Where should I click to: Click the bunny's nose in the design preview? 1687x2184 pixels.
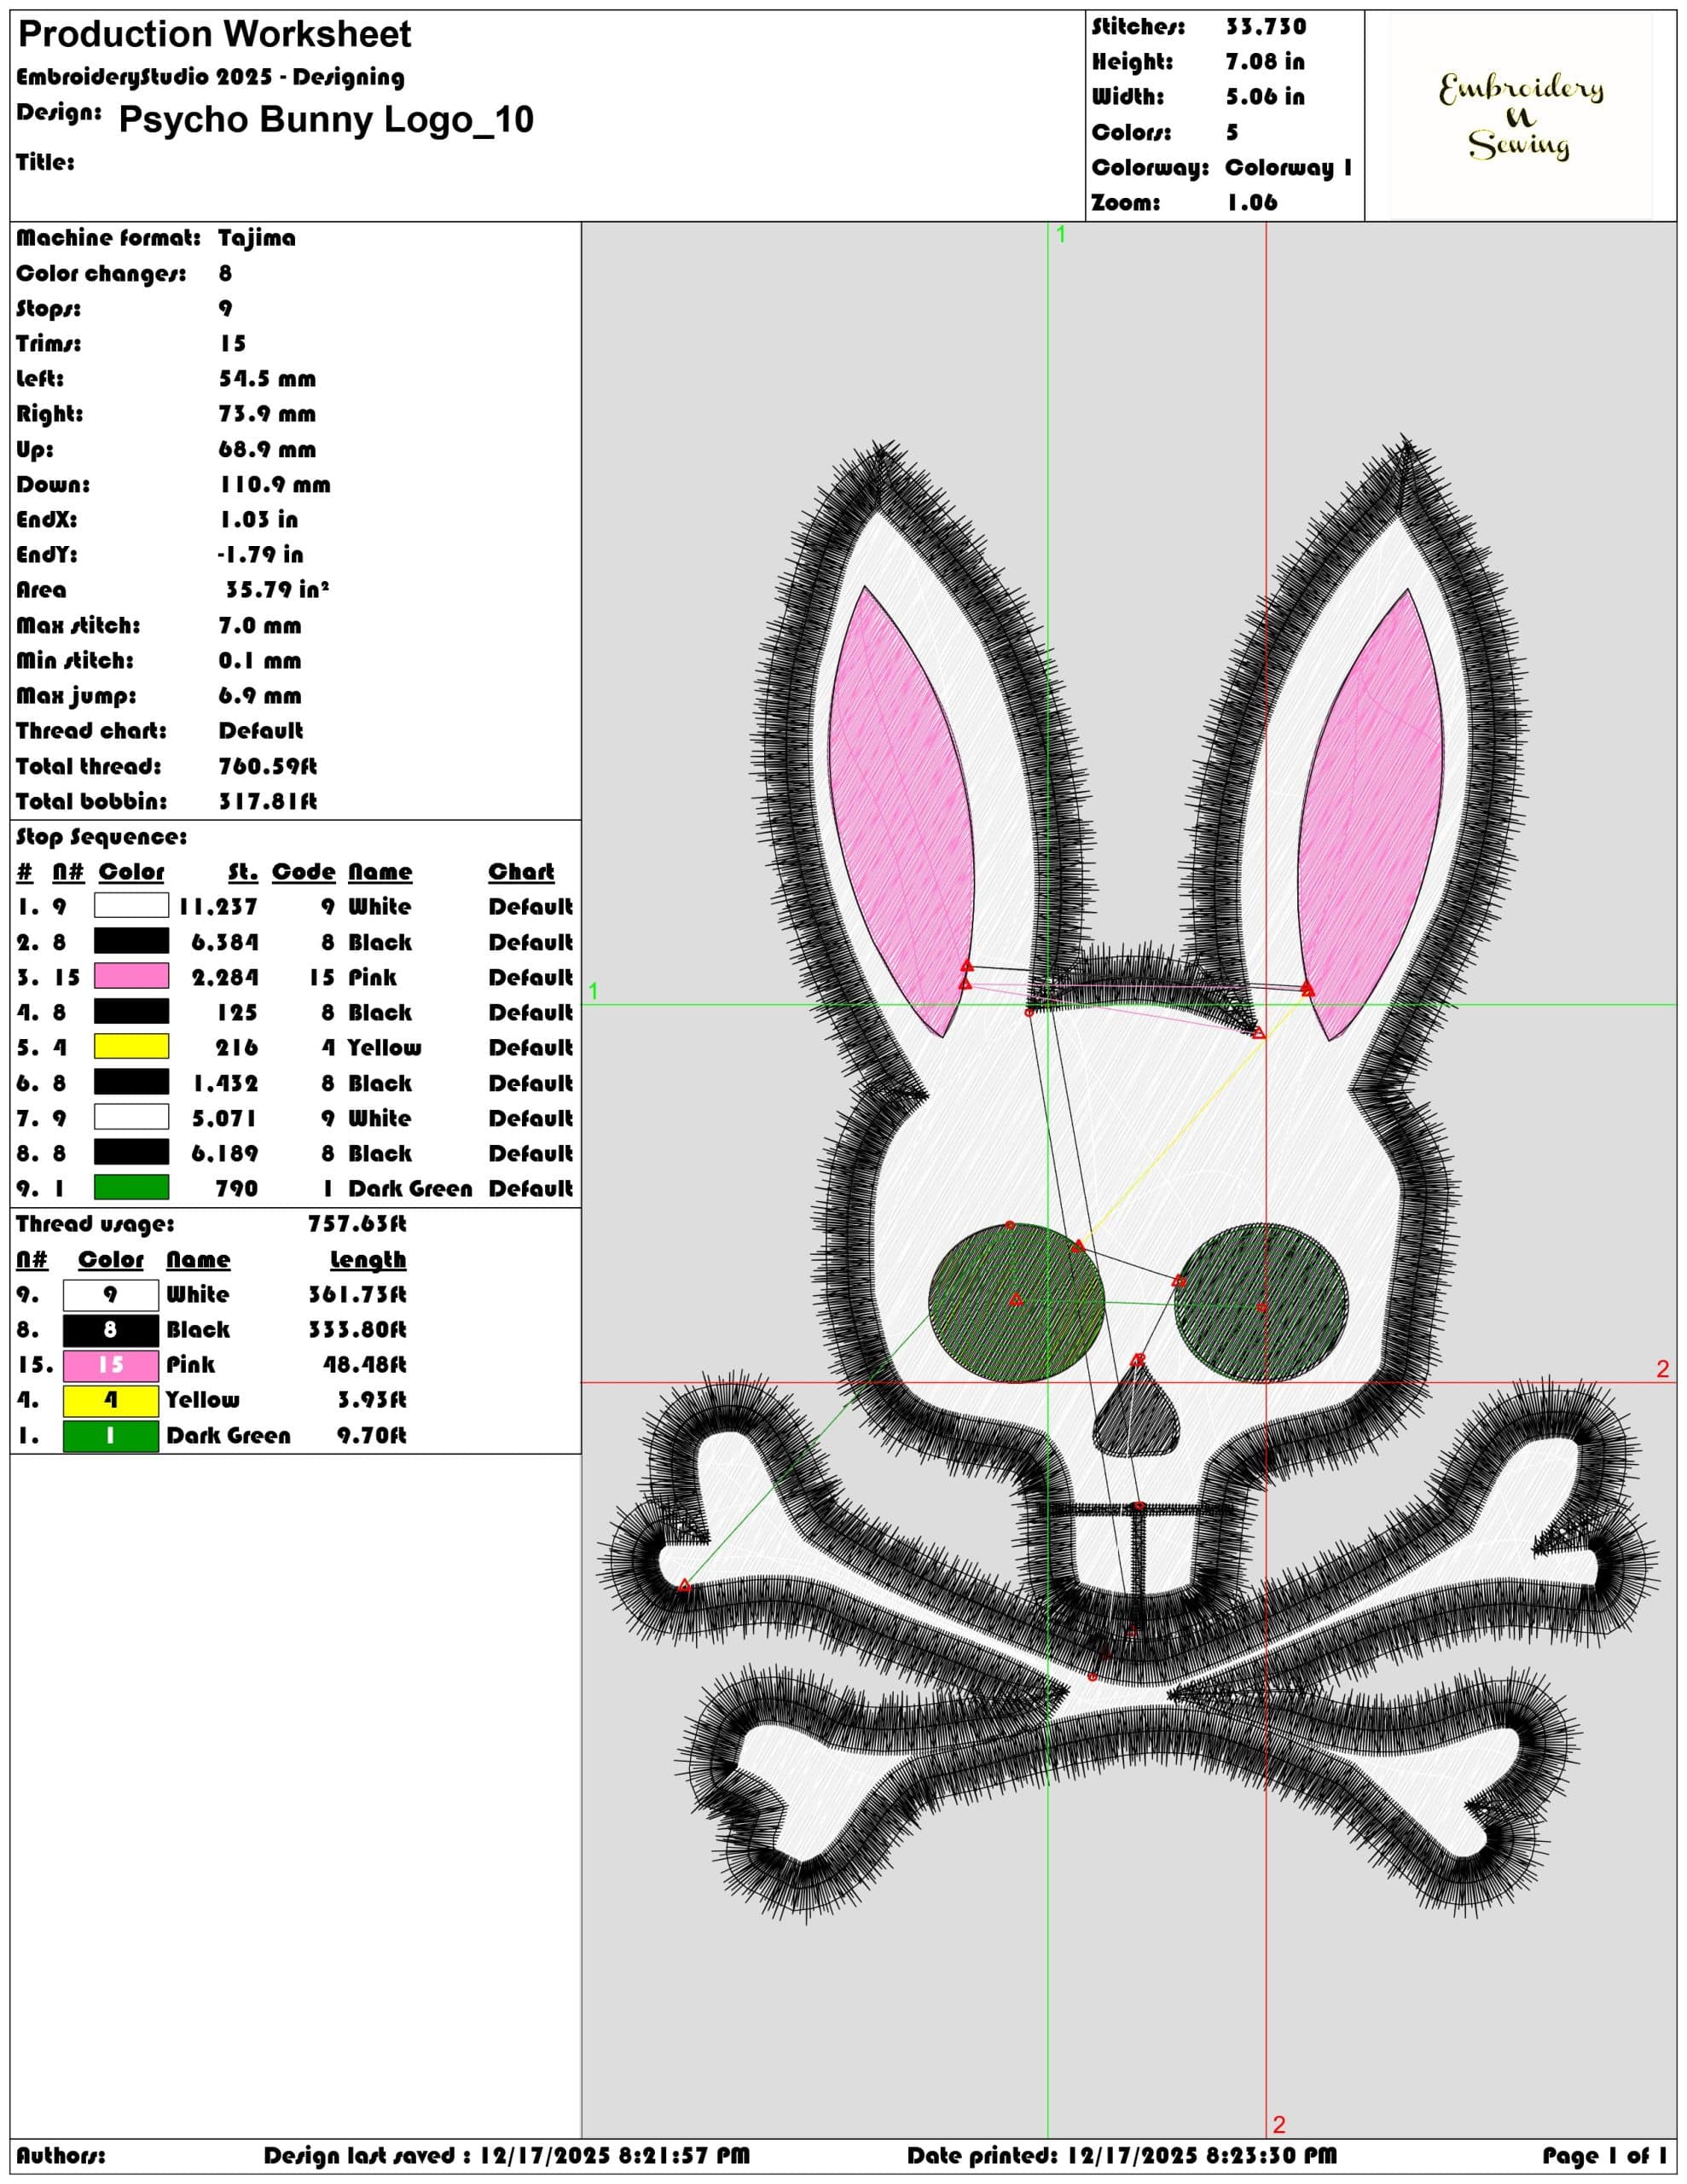[x=1135, y=1412]
